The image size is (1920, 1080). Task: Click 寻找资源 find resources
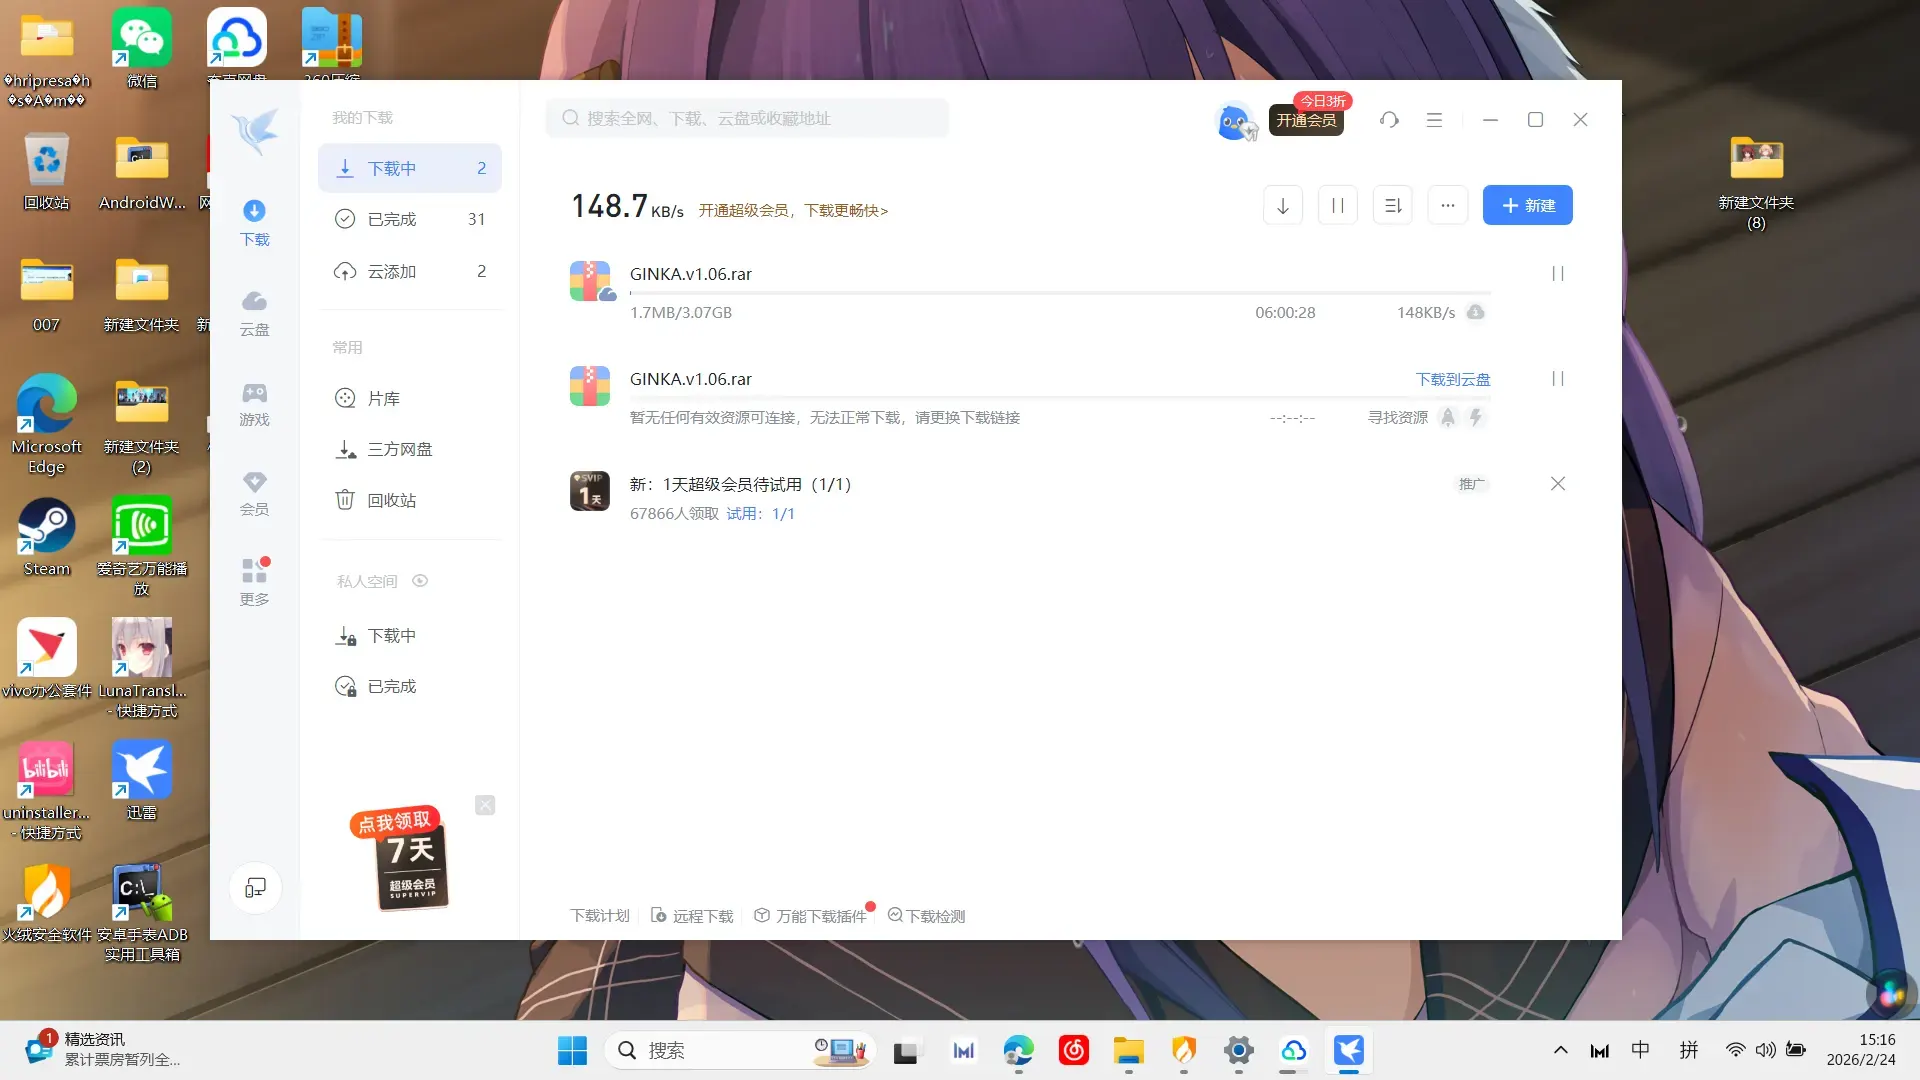pyautogui.click(x=1398, y=417)
